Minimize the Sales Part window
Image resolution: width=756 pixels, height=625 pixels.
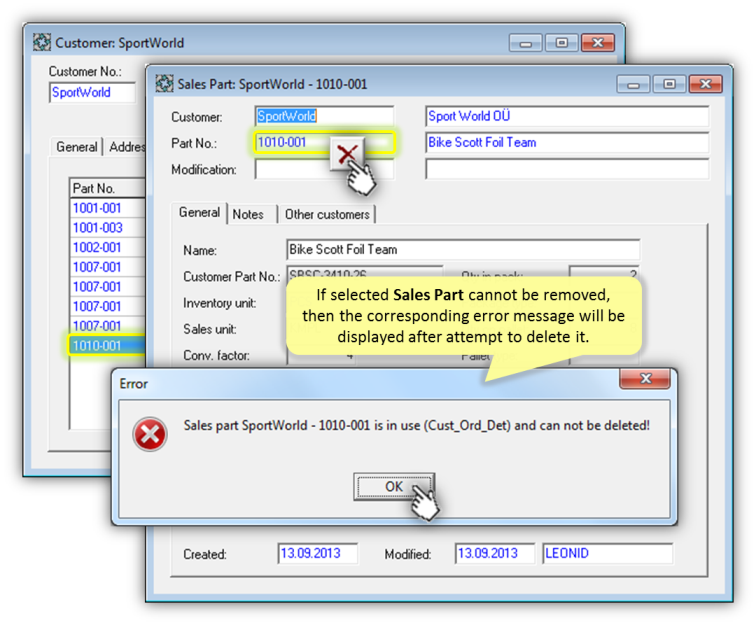tap(633, 84)
